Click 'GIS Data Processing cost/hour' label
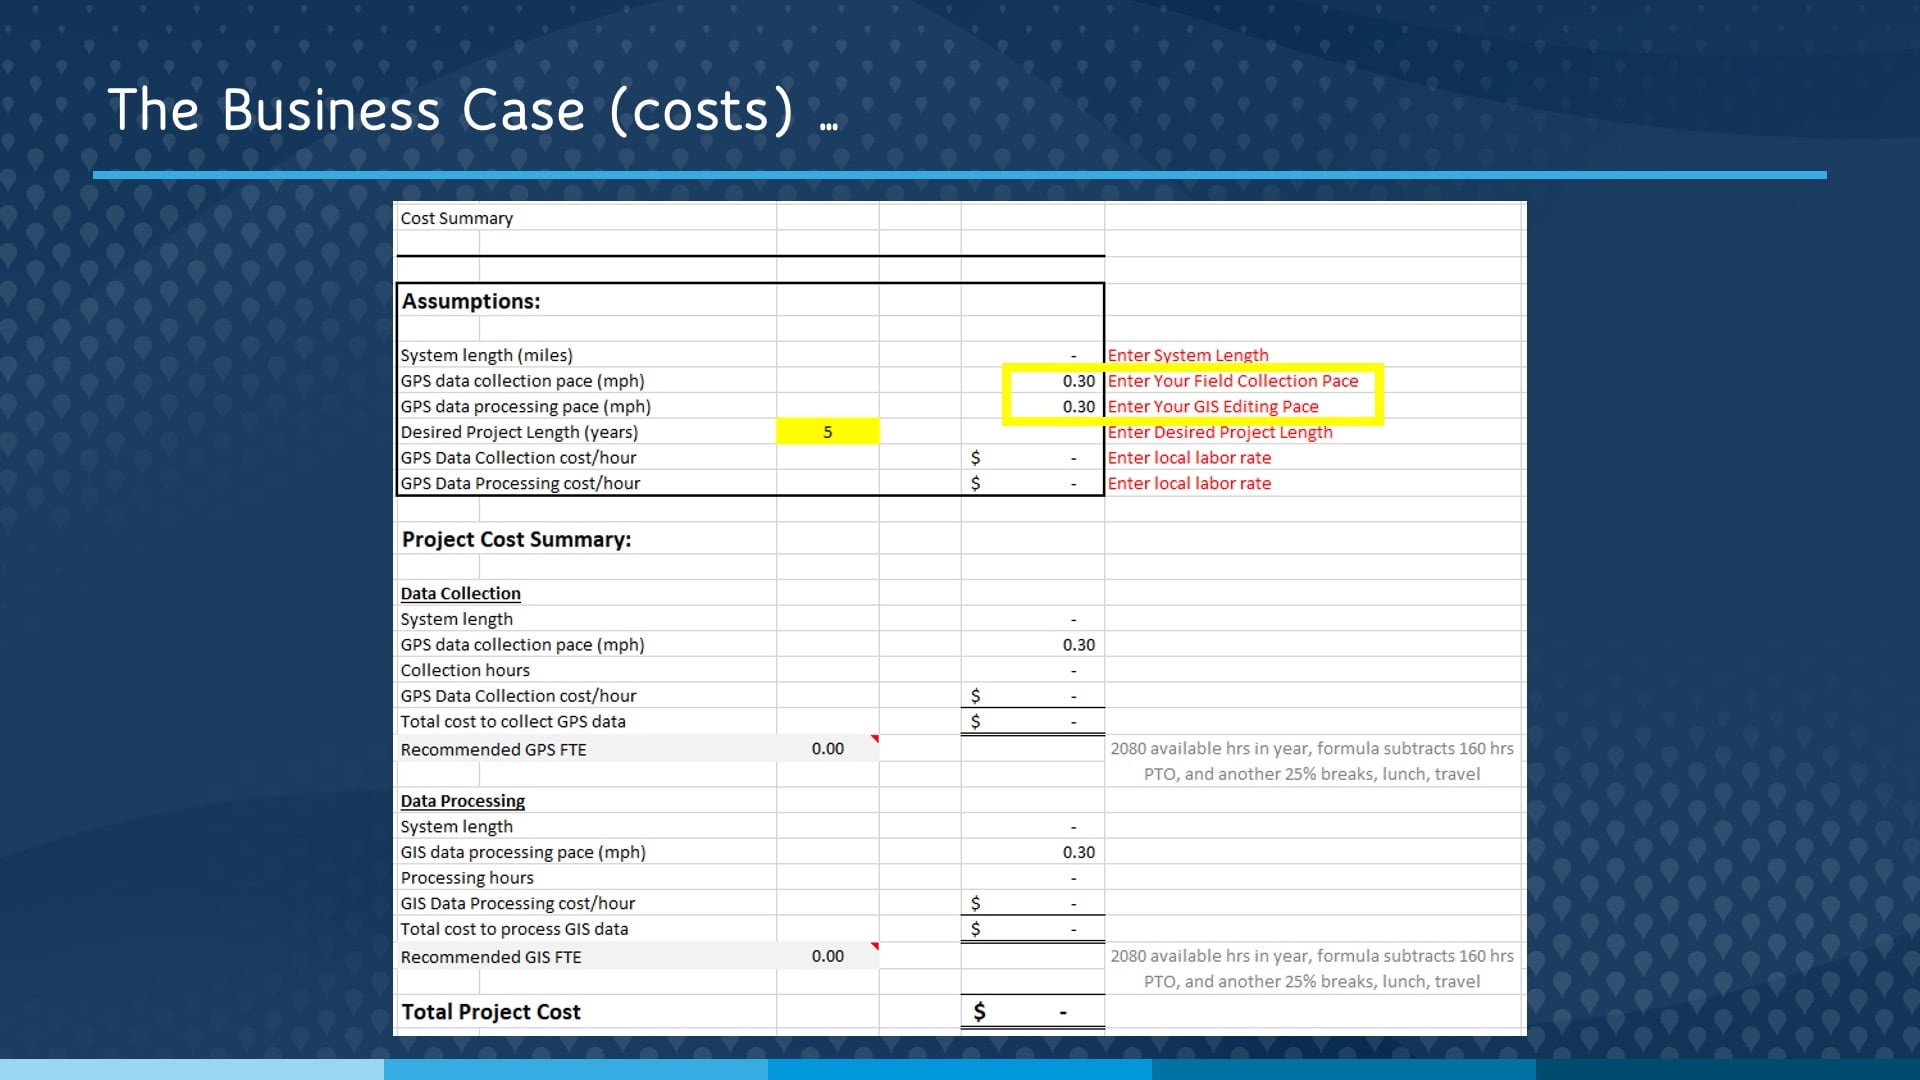 click(518, 903)
